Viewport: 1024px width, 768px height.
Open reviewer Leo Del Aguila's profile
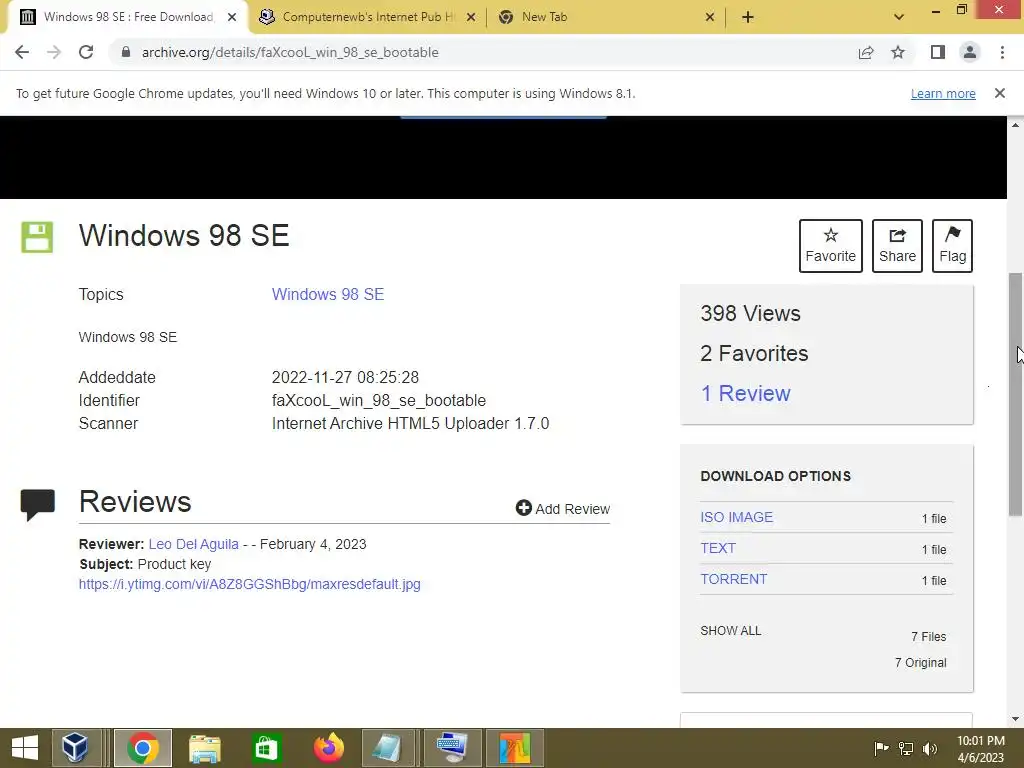(193, 544)
